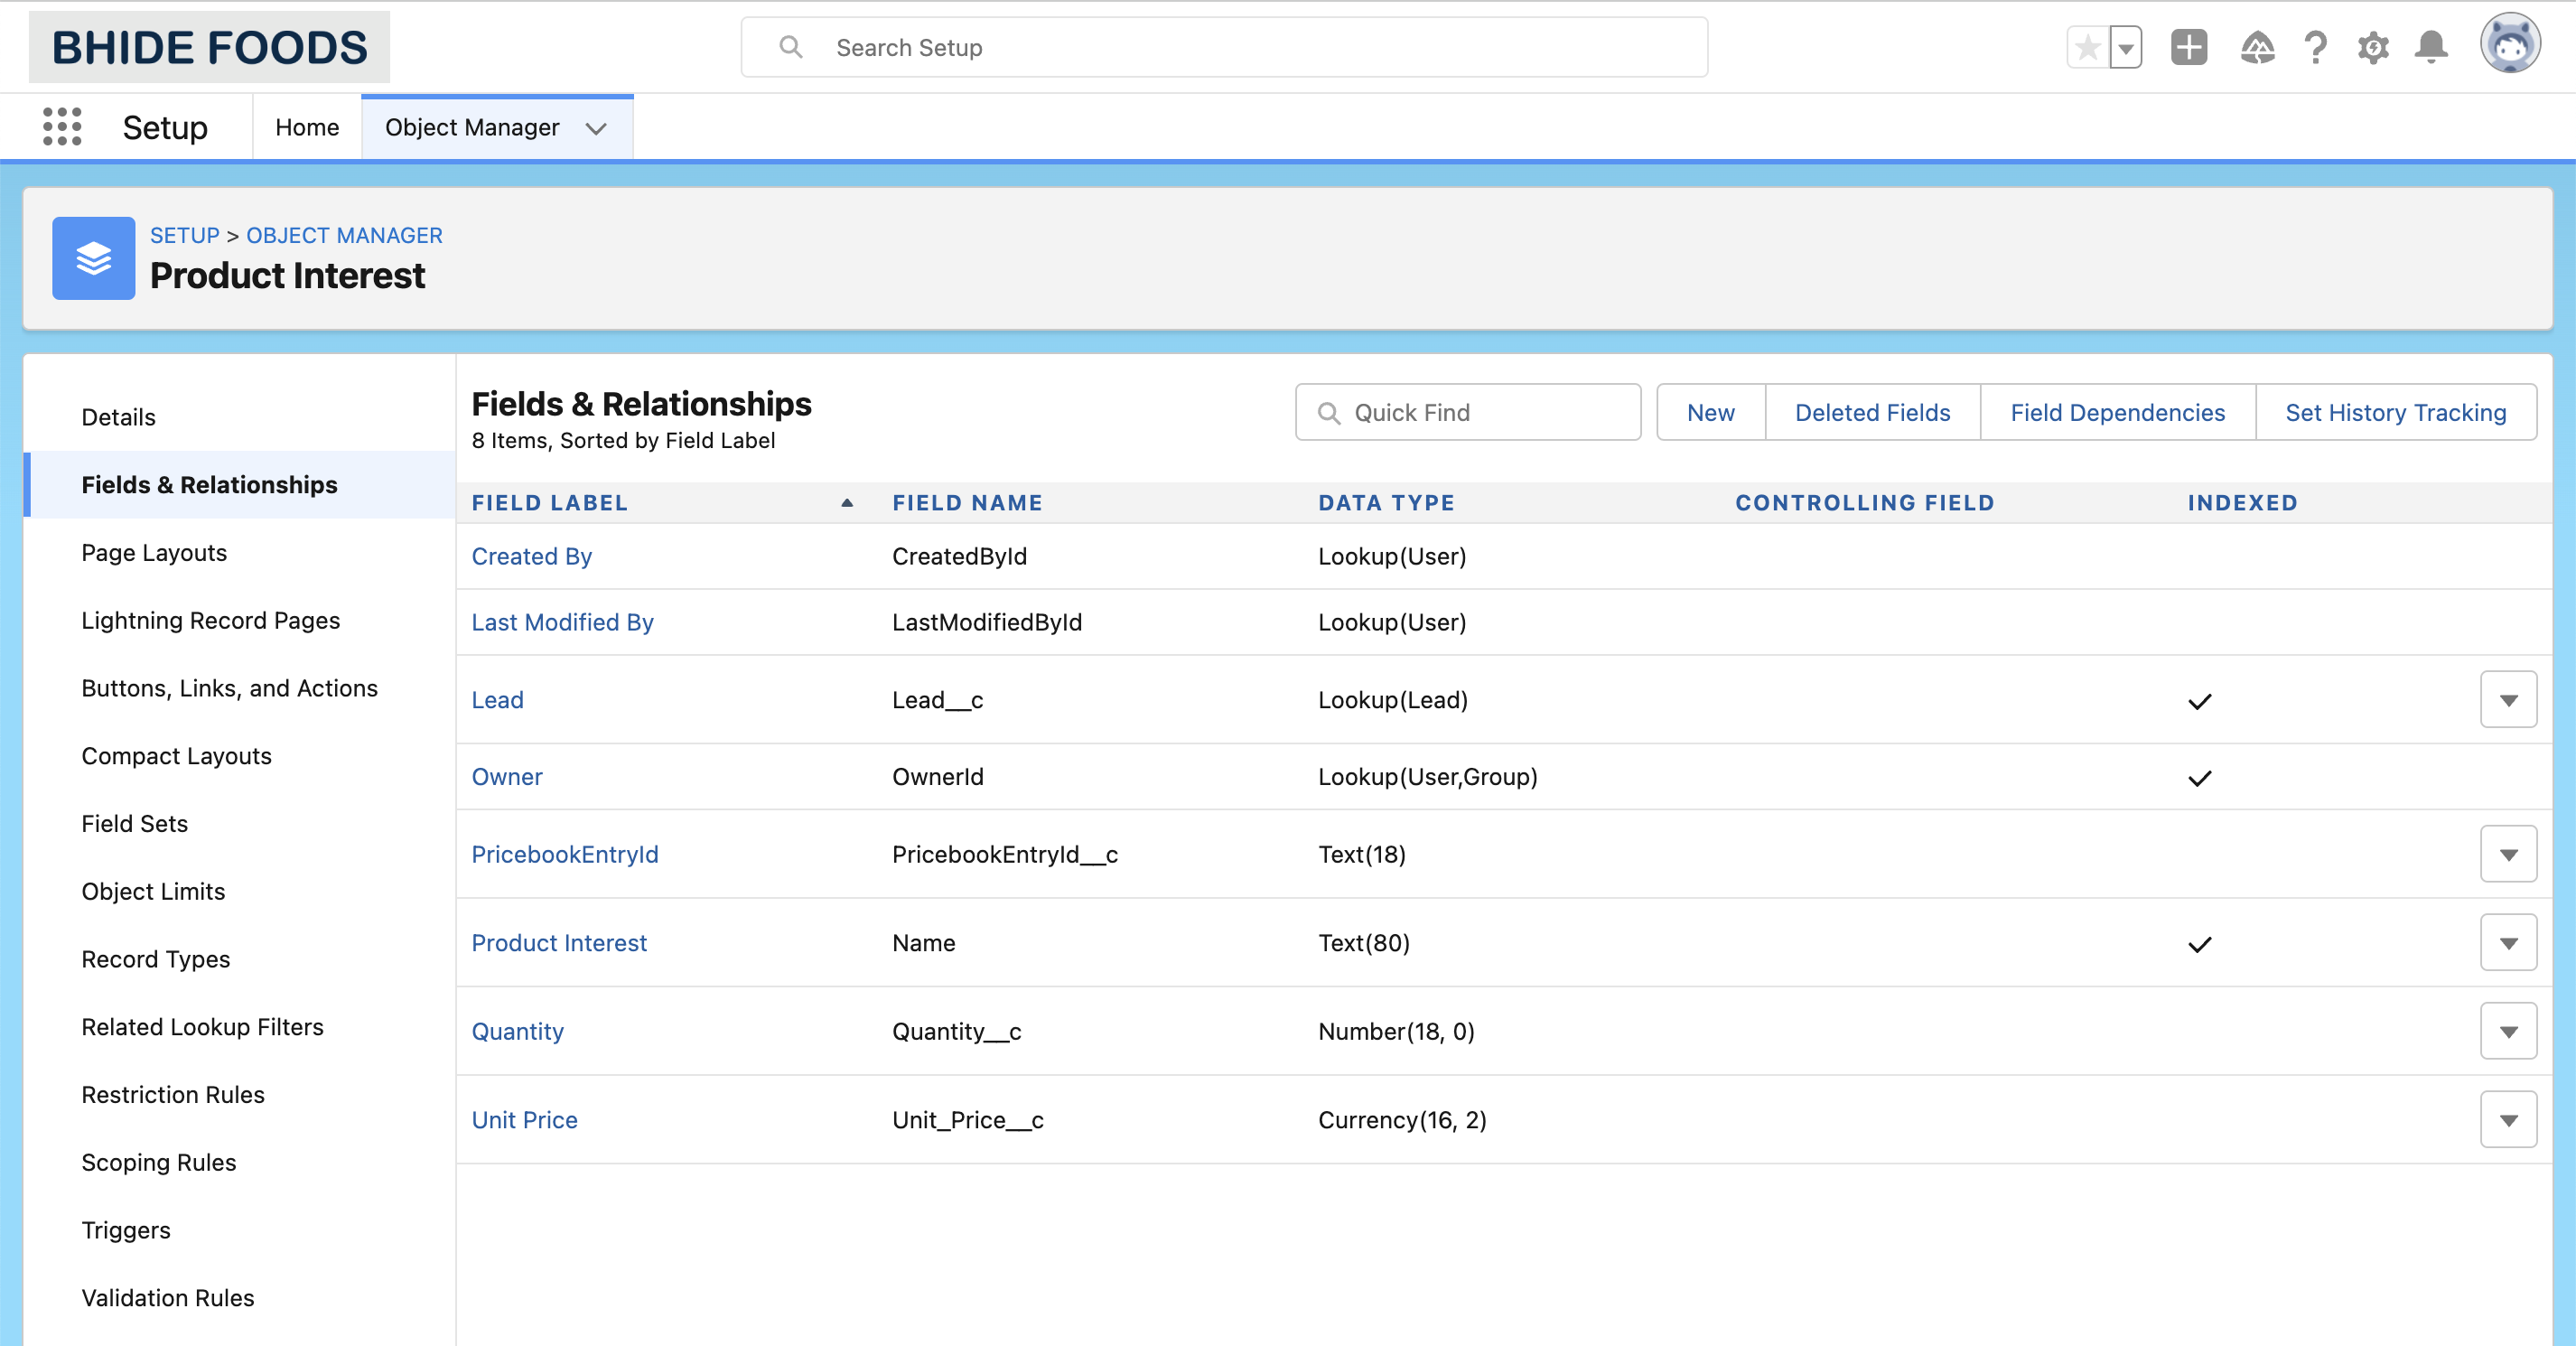Image resolution: width=2576 pixels, height=1346 pixels.
Task: Open Triggers in the sidebar
Action: point(125,1230)
